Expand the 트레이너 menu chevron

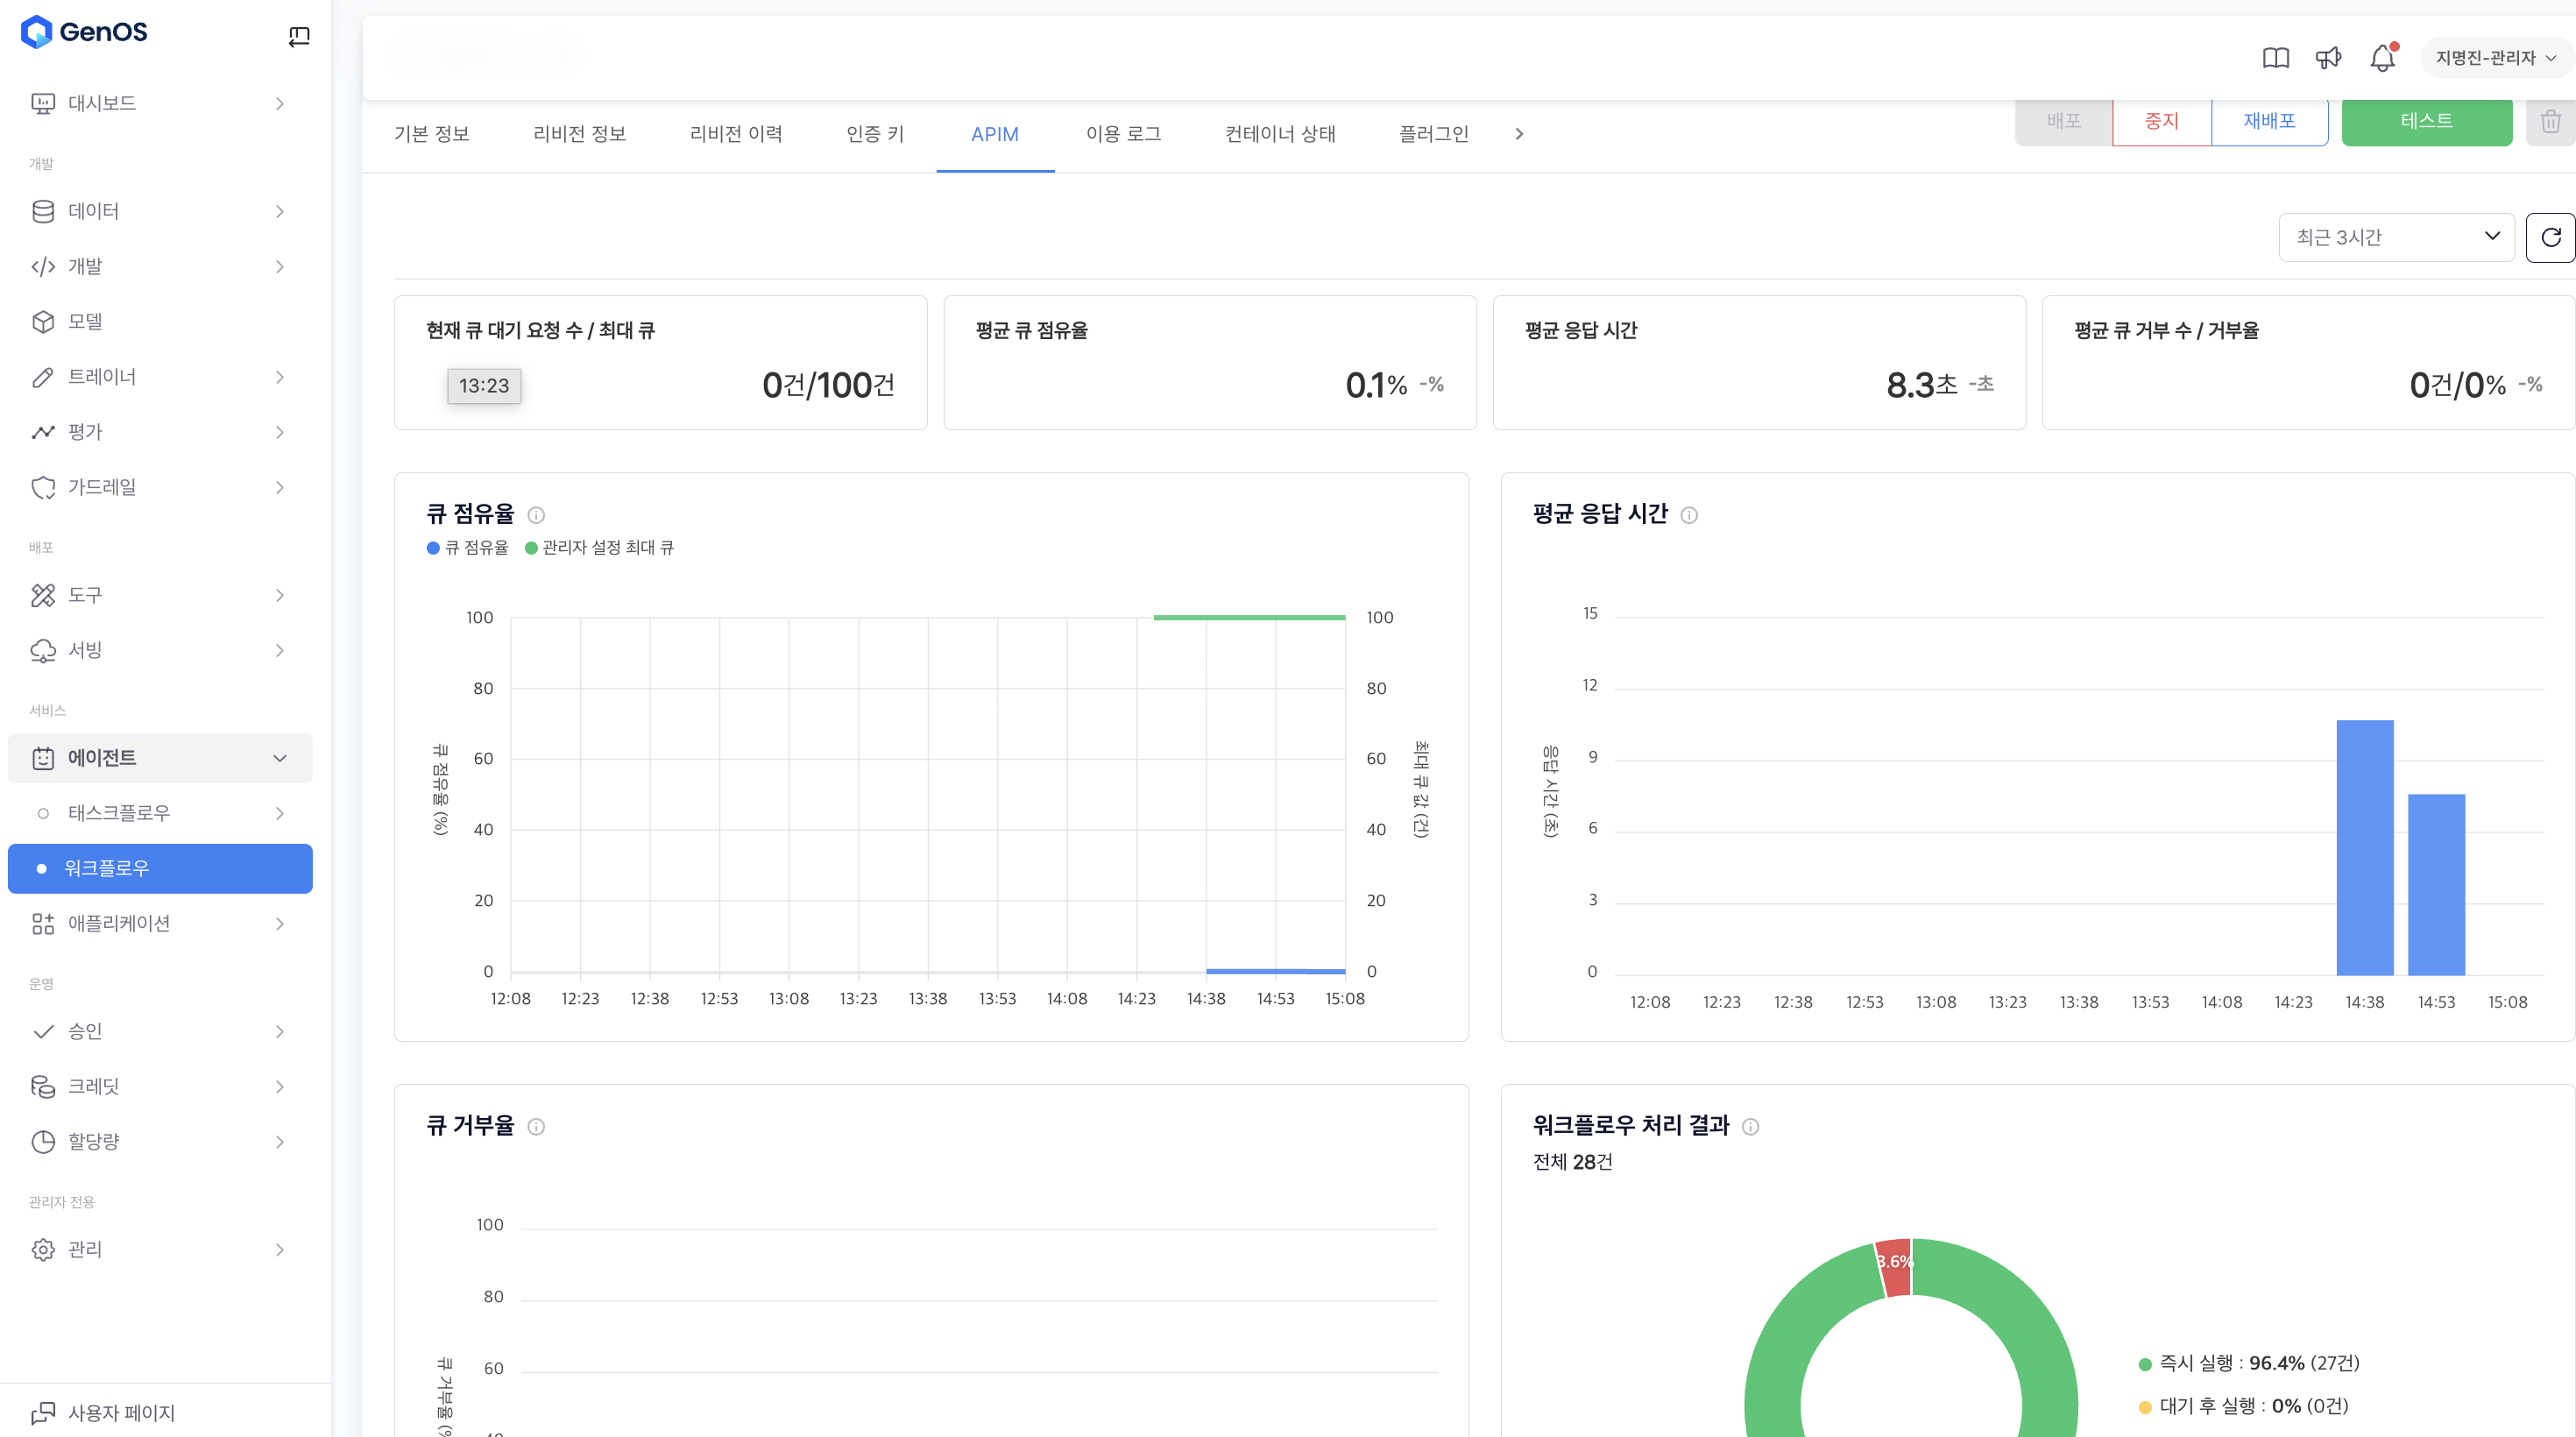pos(280,377)
